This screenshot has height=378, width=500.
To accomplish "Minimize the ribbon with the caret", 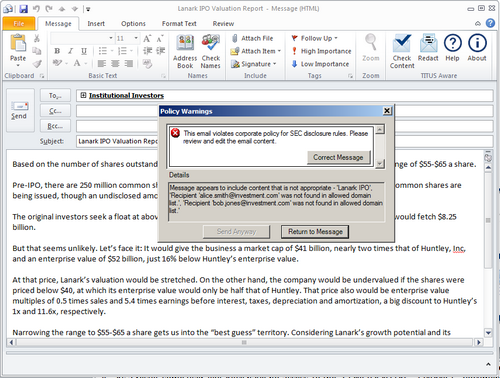I will [478, 23].
